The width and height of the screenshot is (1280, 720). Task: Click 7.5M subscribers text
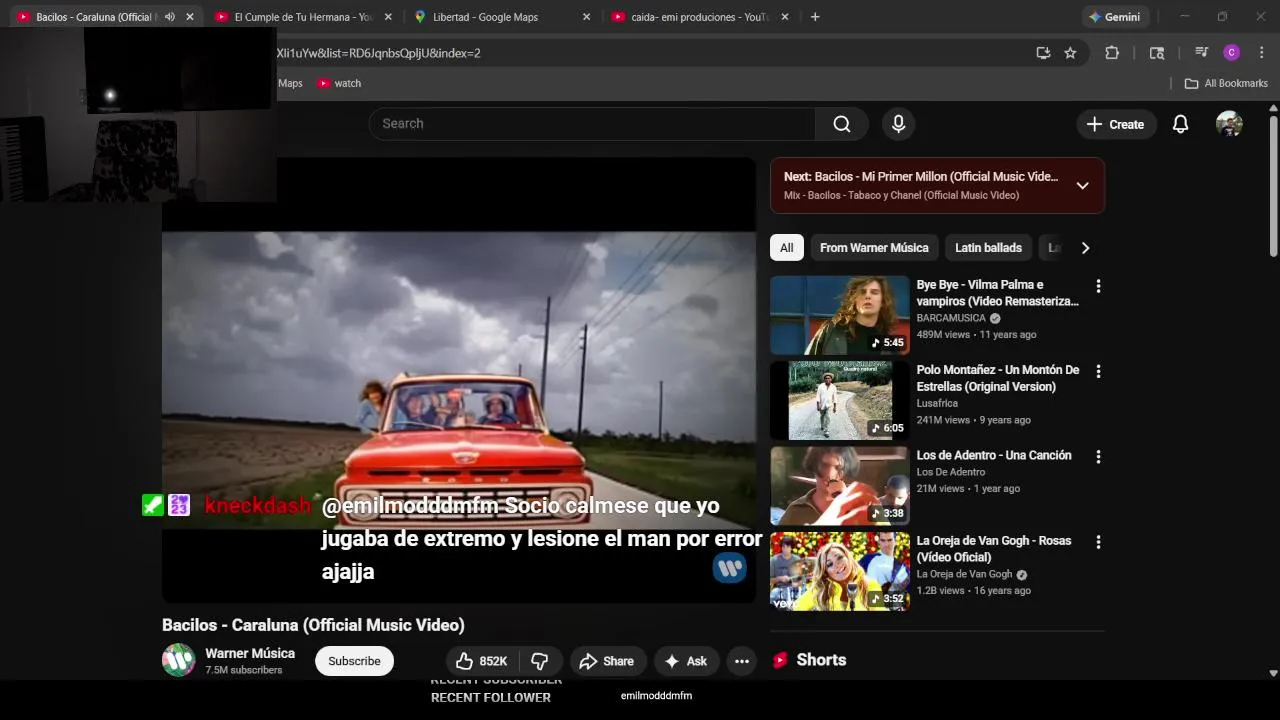244,670
